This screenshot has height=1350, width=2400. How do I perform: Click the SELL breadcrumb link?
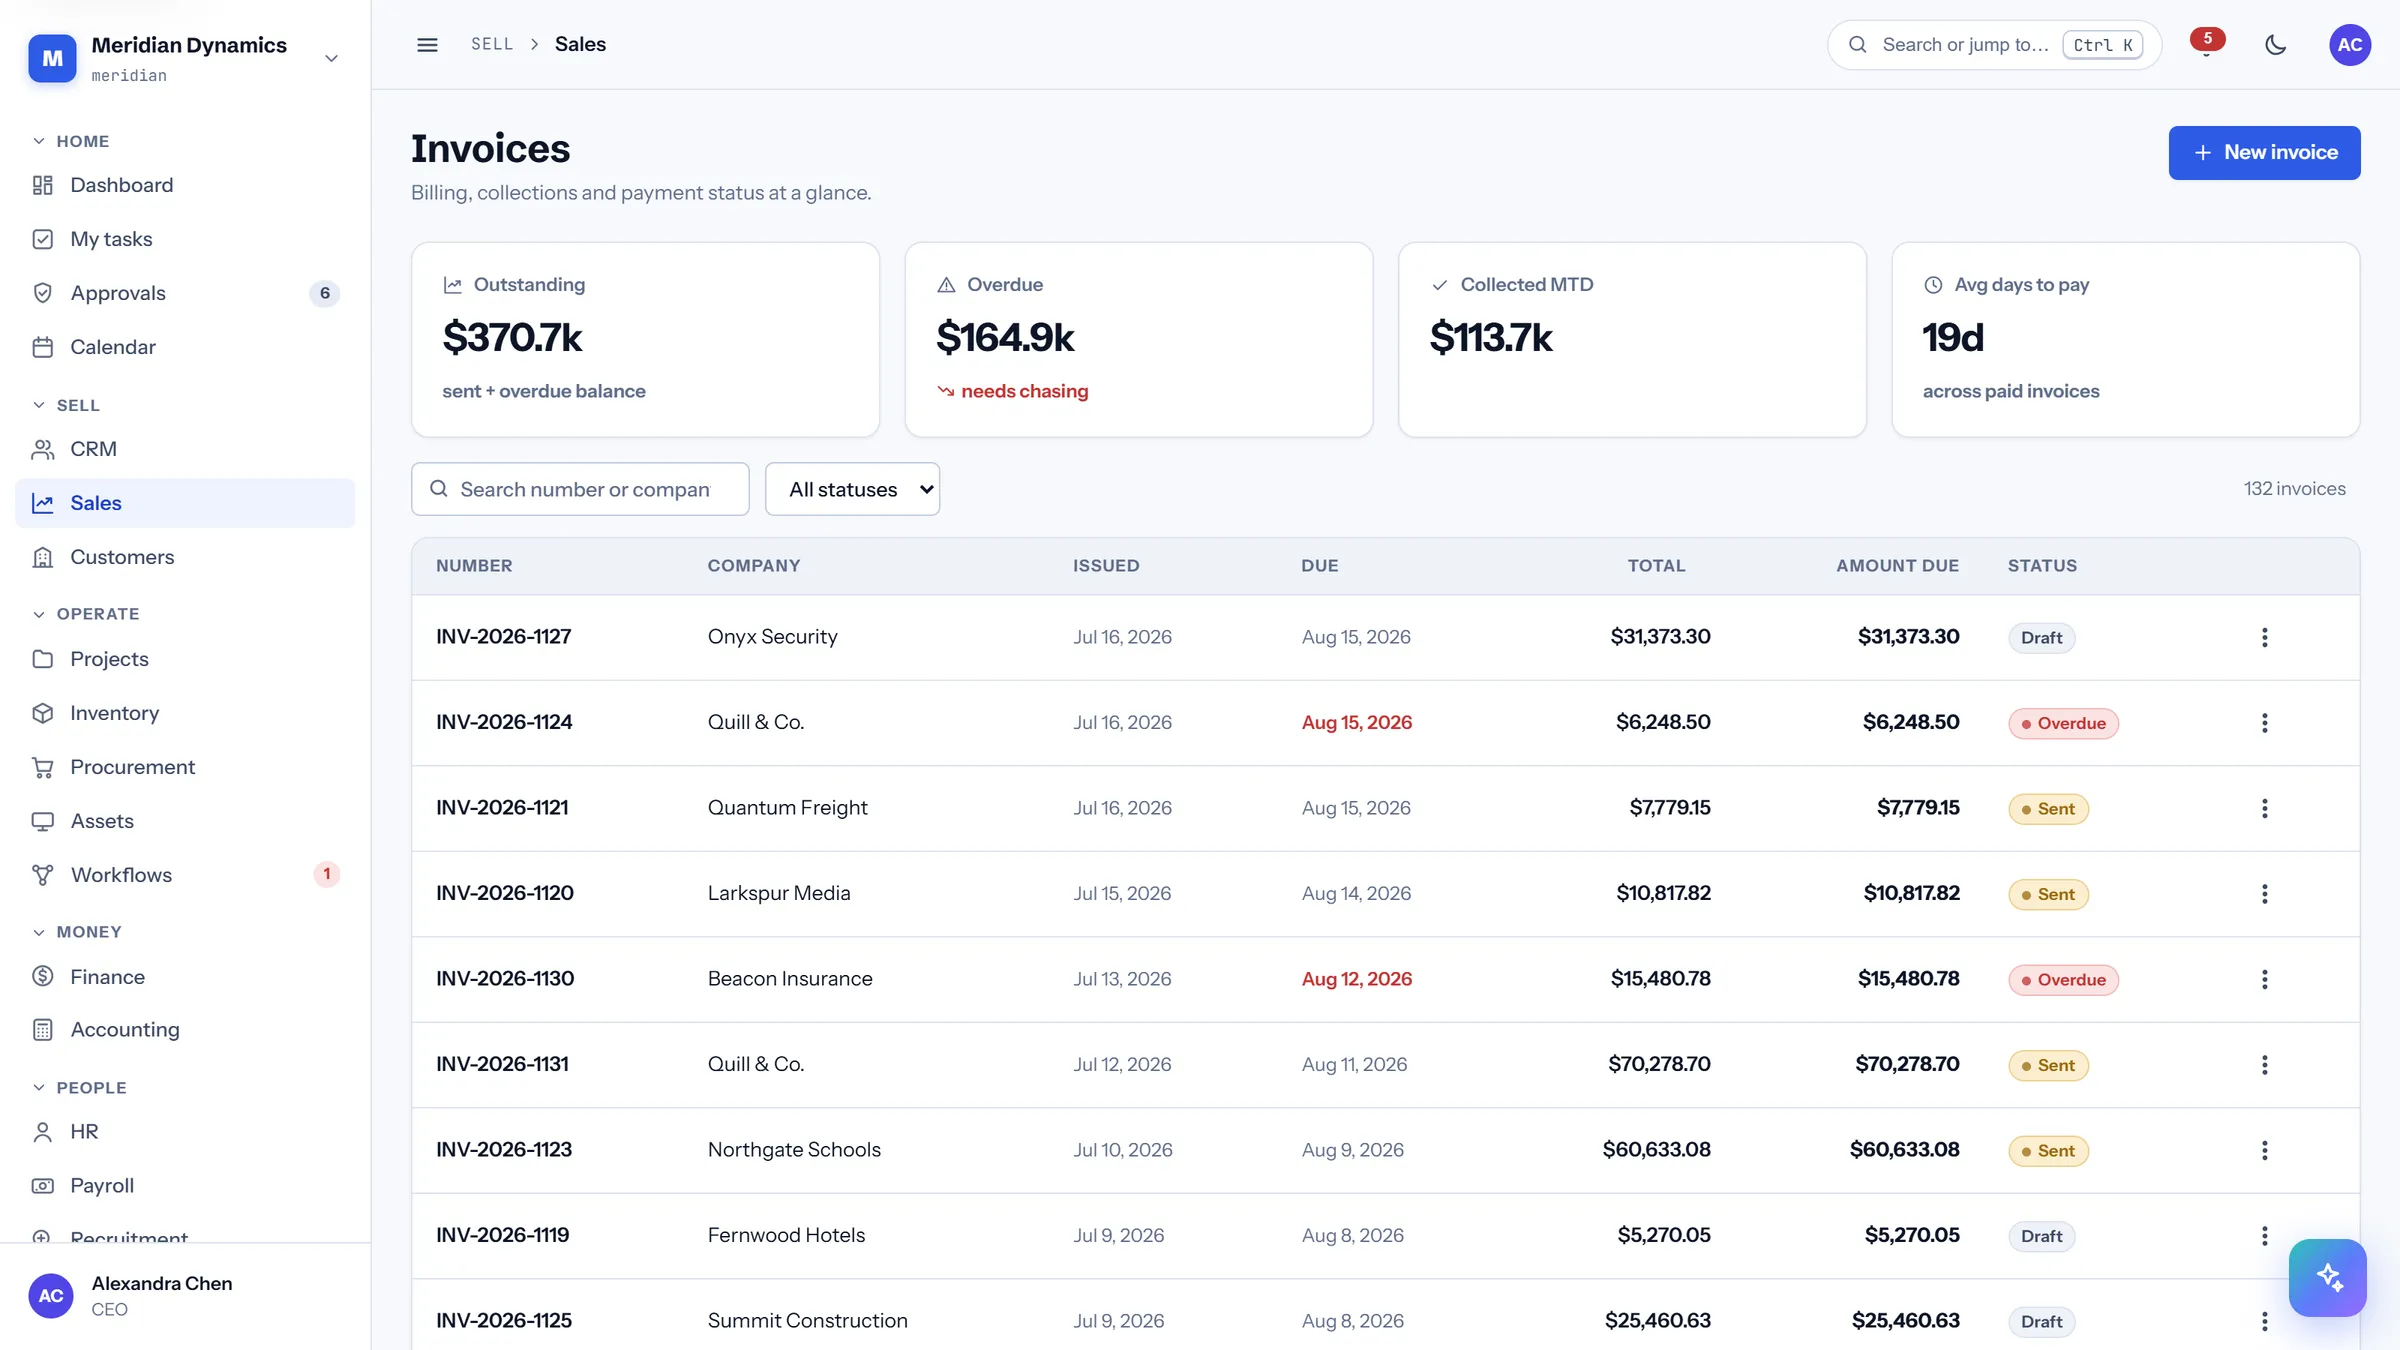tap(492, 44)
